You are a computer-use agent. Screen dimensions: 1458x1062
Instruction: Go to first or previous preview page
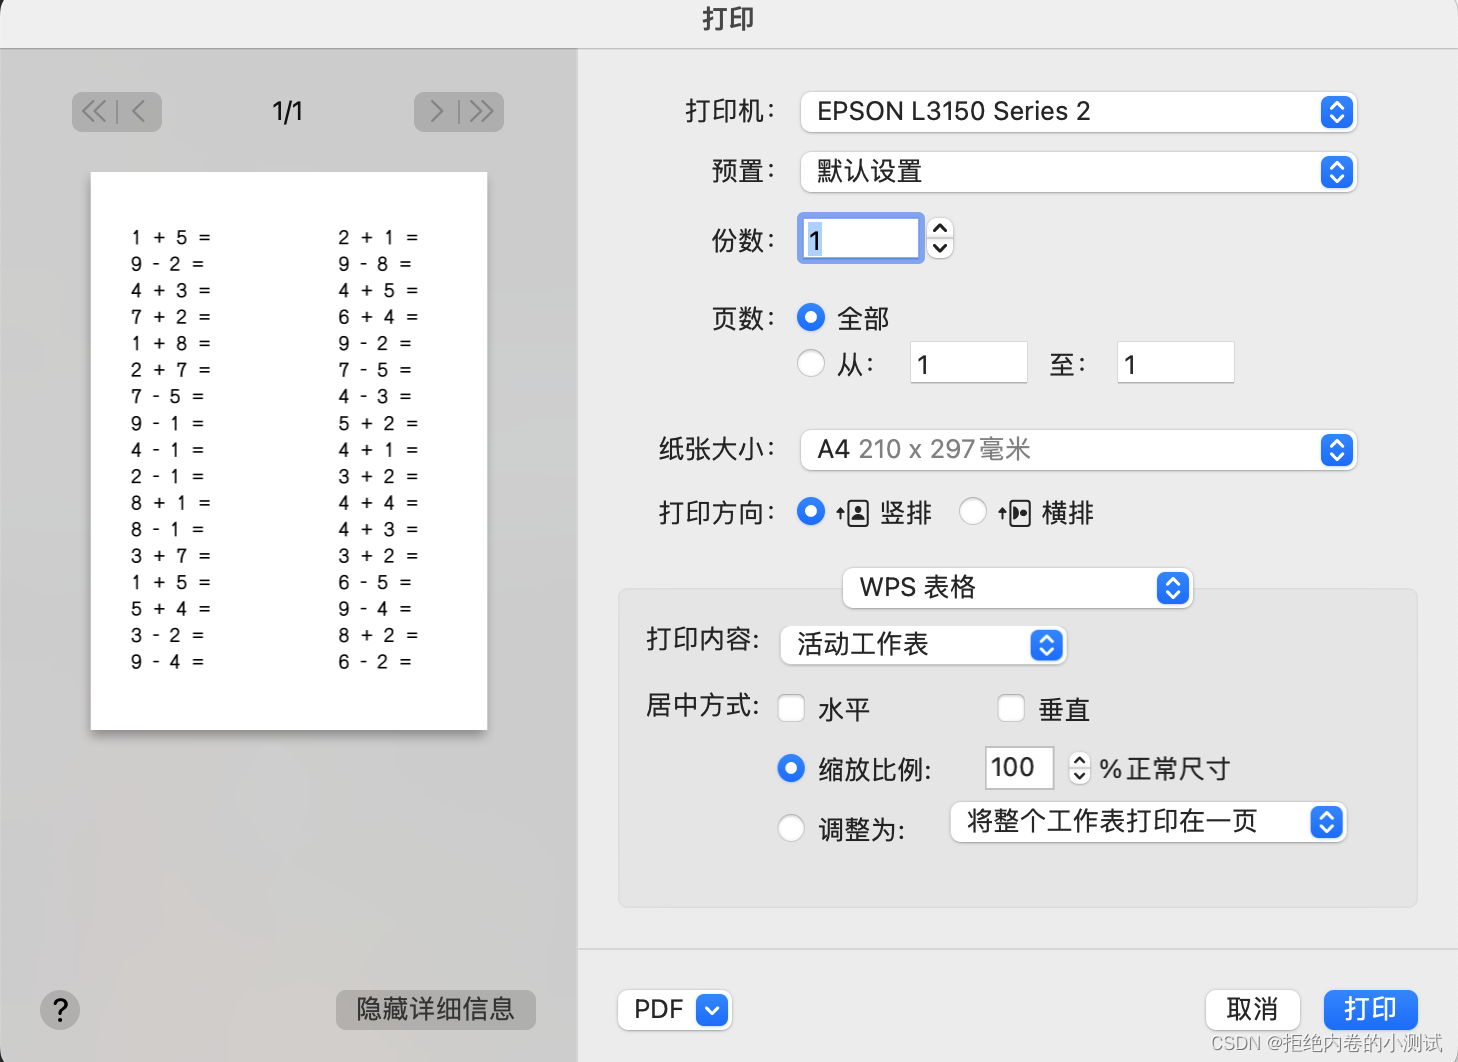pyautogui.click(x=117, y=112)
